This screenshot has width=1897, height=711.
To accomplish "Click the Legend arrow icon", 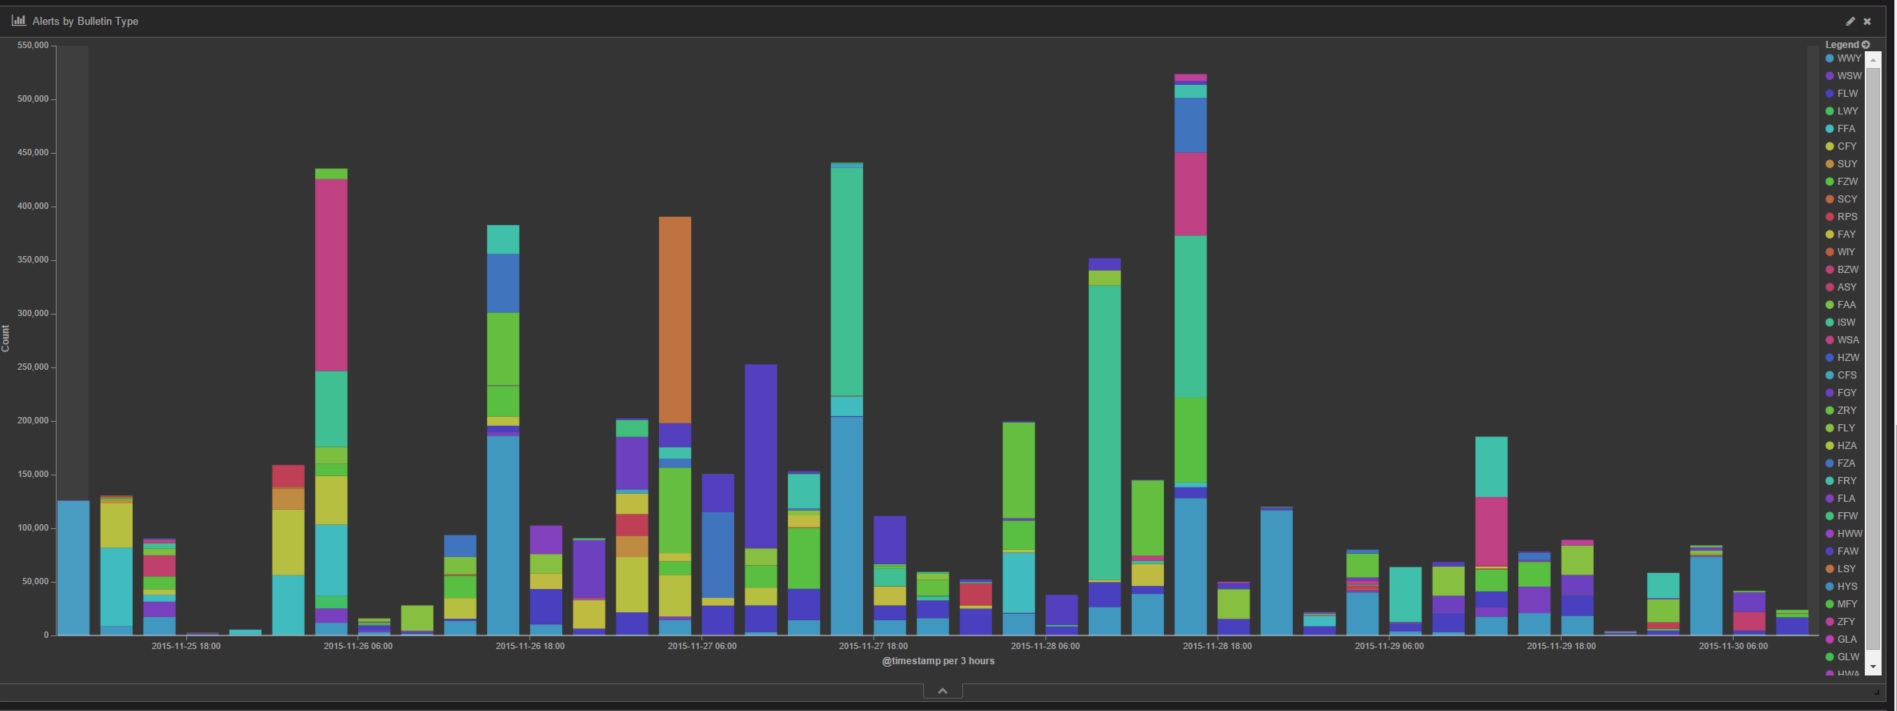I will pyautogui.click(x=1866, y=45).
